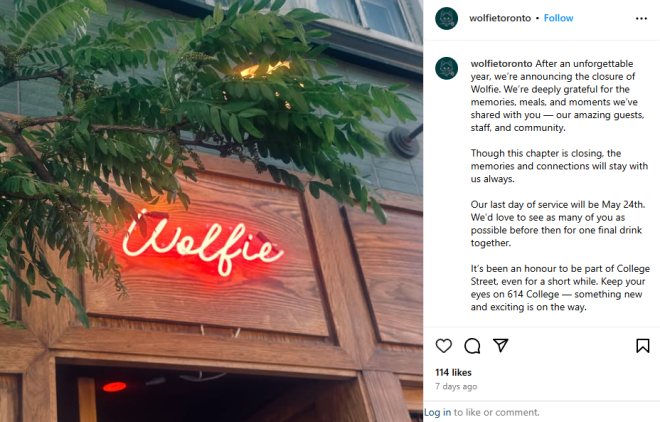Open wolfietoronto profile picture in header
This screenshot has width=660, height=422.
tap(447, 19)
